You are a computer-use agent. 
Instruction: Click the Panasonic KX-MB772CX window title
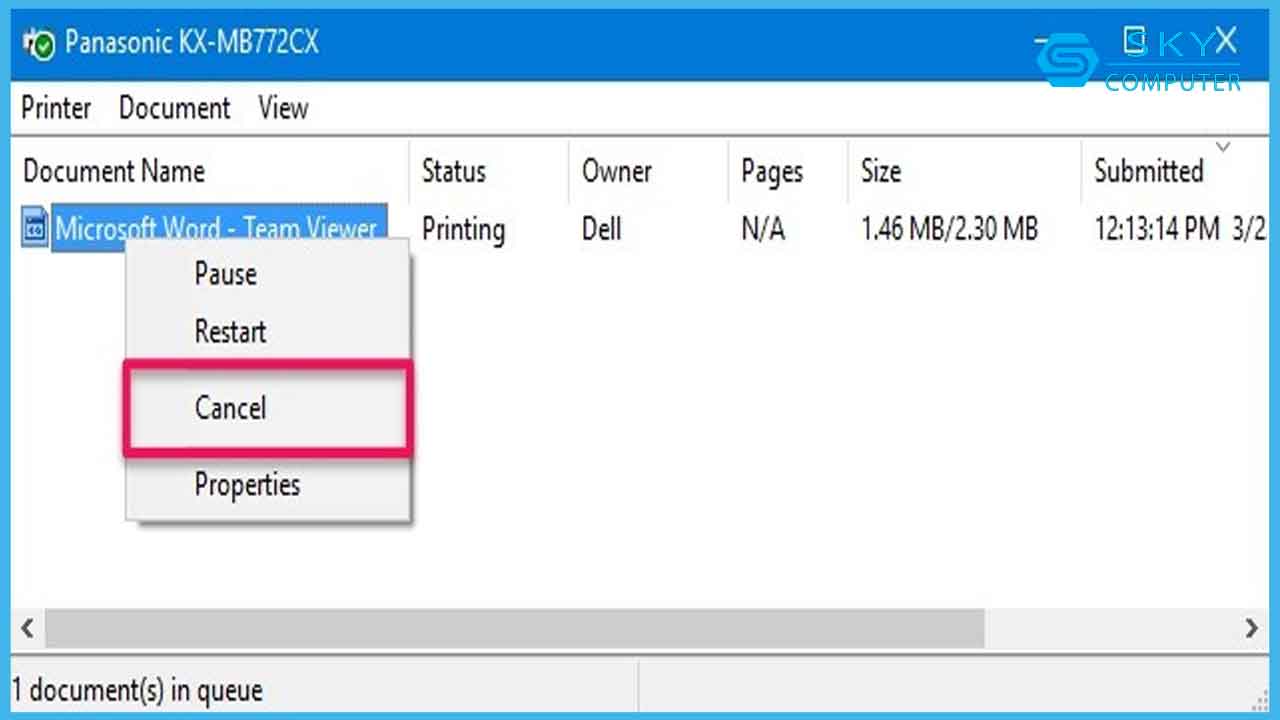[x=192, y=42]
